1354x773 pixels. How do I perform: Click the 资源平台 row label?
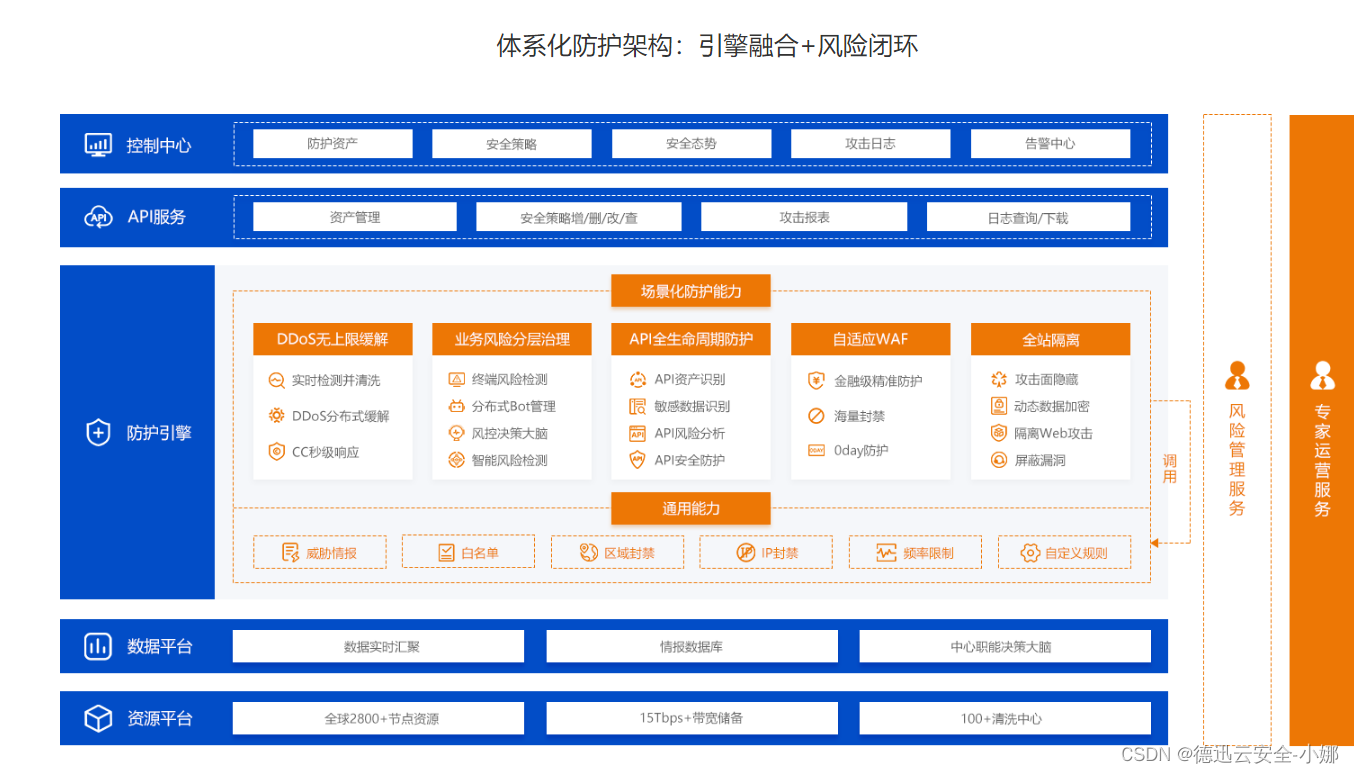[159, 718]
